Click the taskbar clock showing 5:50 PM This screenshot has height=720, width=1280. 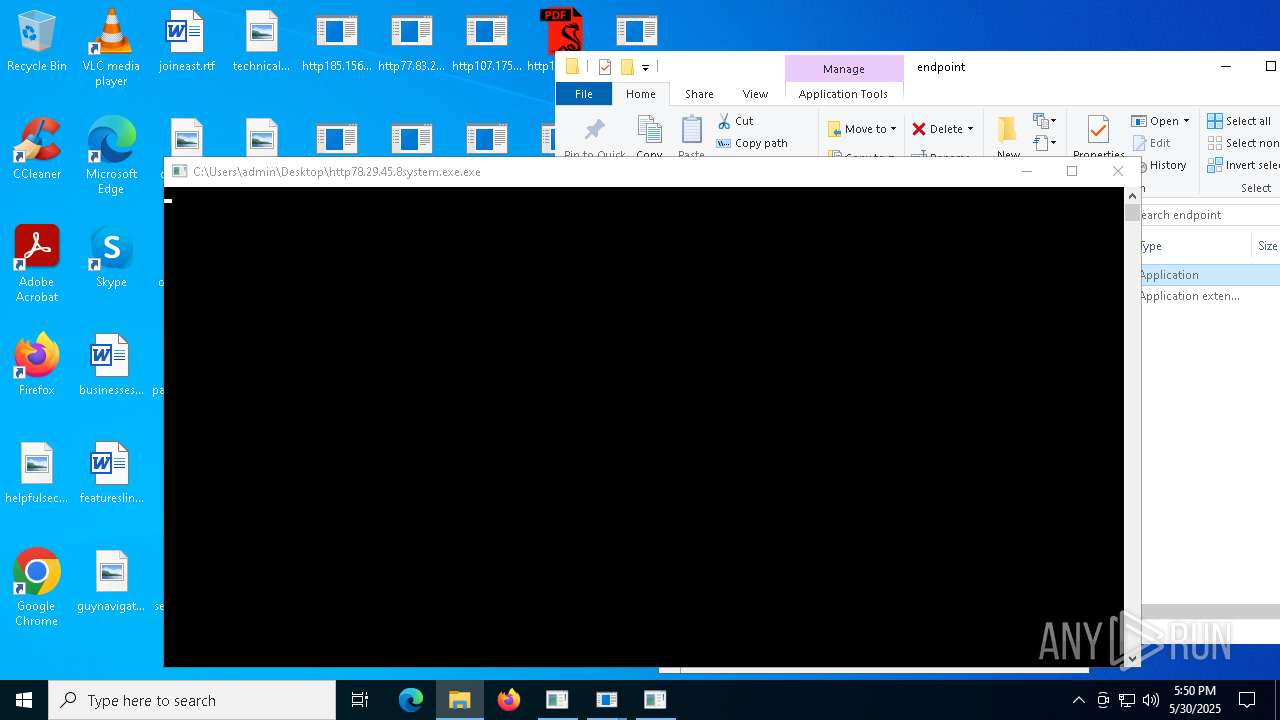1195,700
